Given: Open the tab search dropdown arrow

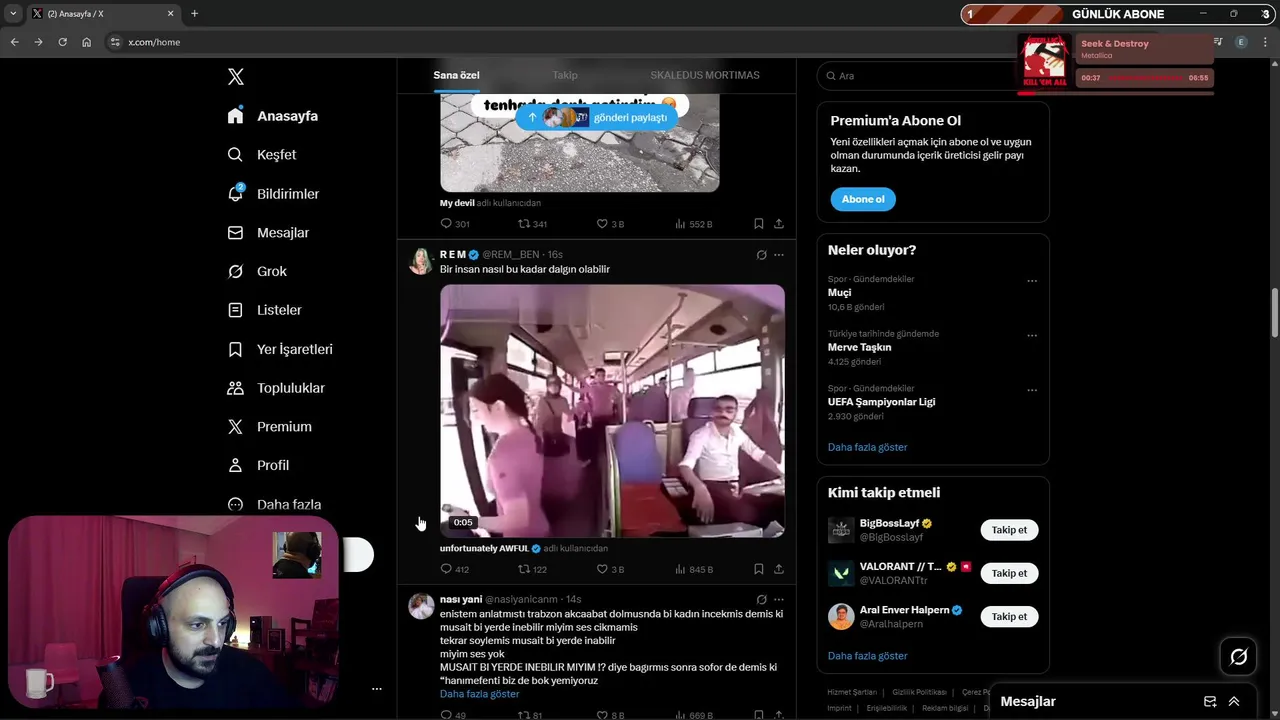Looking at the screenshot, I should click(13, 14).
